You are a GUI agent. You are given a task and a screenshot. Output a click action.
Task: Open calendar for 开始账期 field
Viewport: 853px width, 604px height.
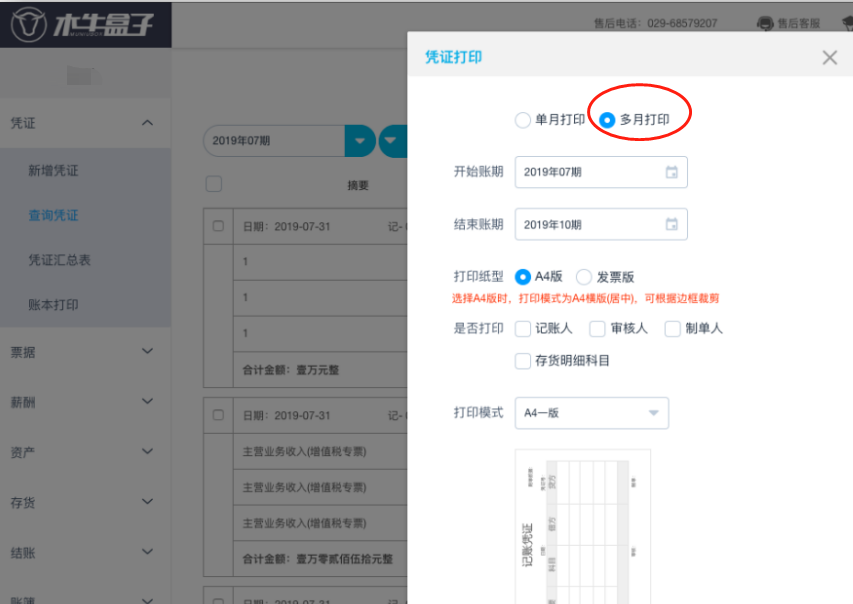coord(672,172)
